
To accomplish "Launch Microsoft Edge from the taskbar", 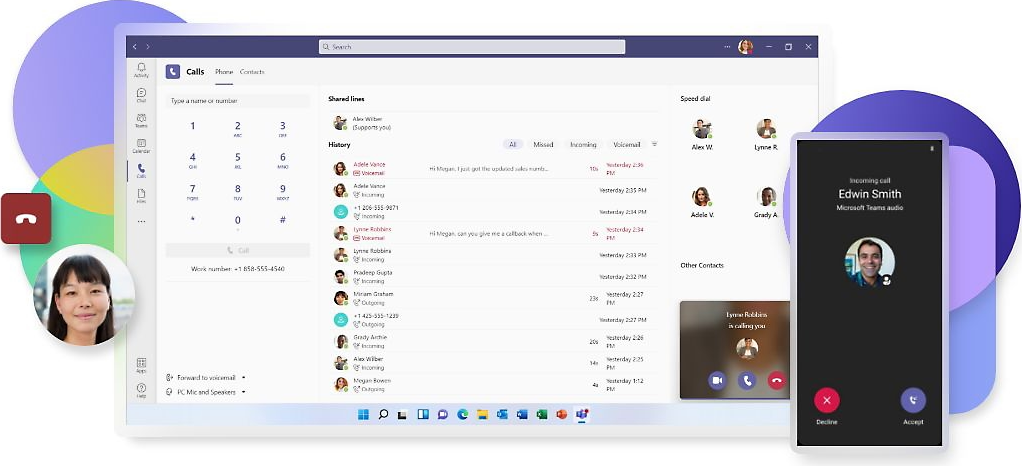I will pyautogui.click(x=463, y=414).
